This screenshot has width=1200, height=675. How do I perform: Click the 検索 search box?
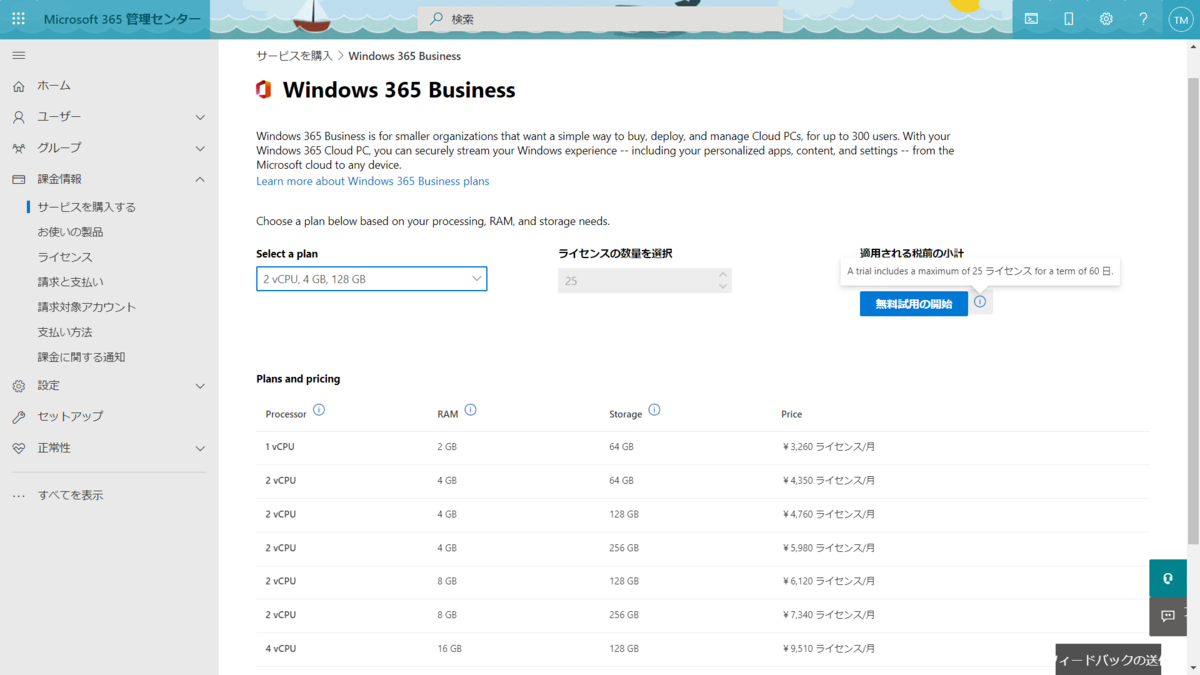(600, 19)
